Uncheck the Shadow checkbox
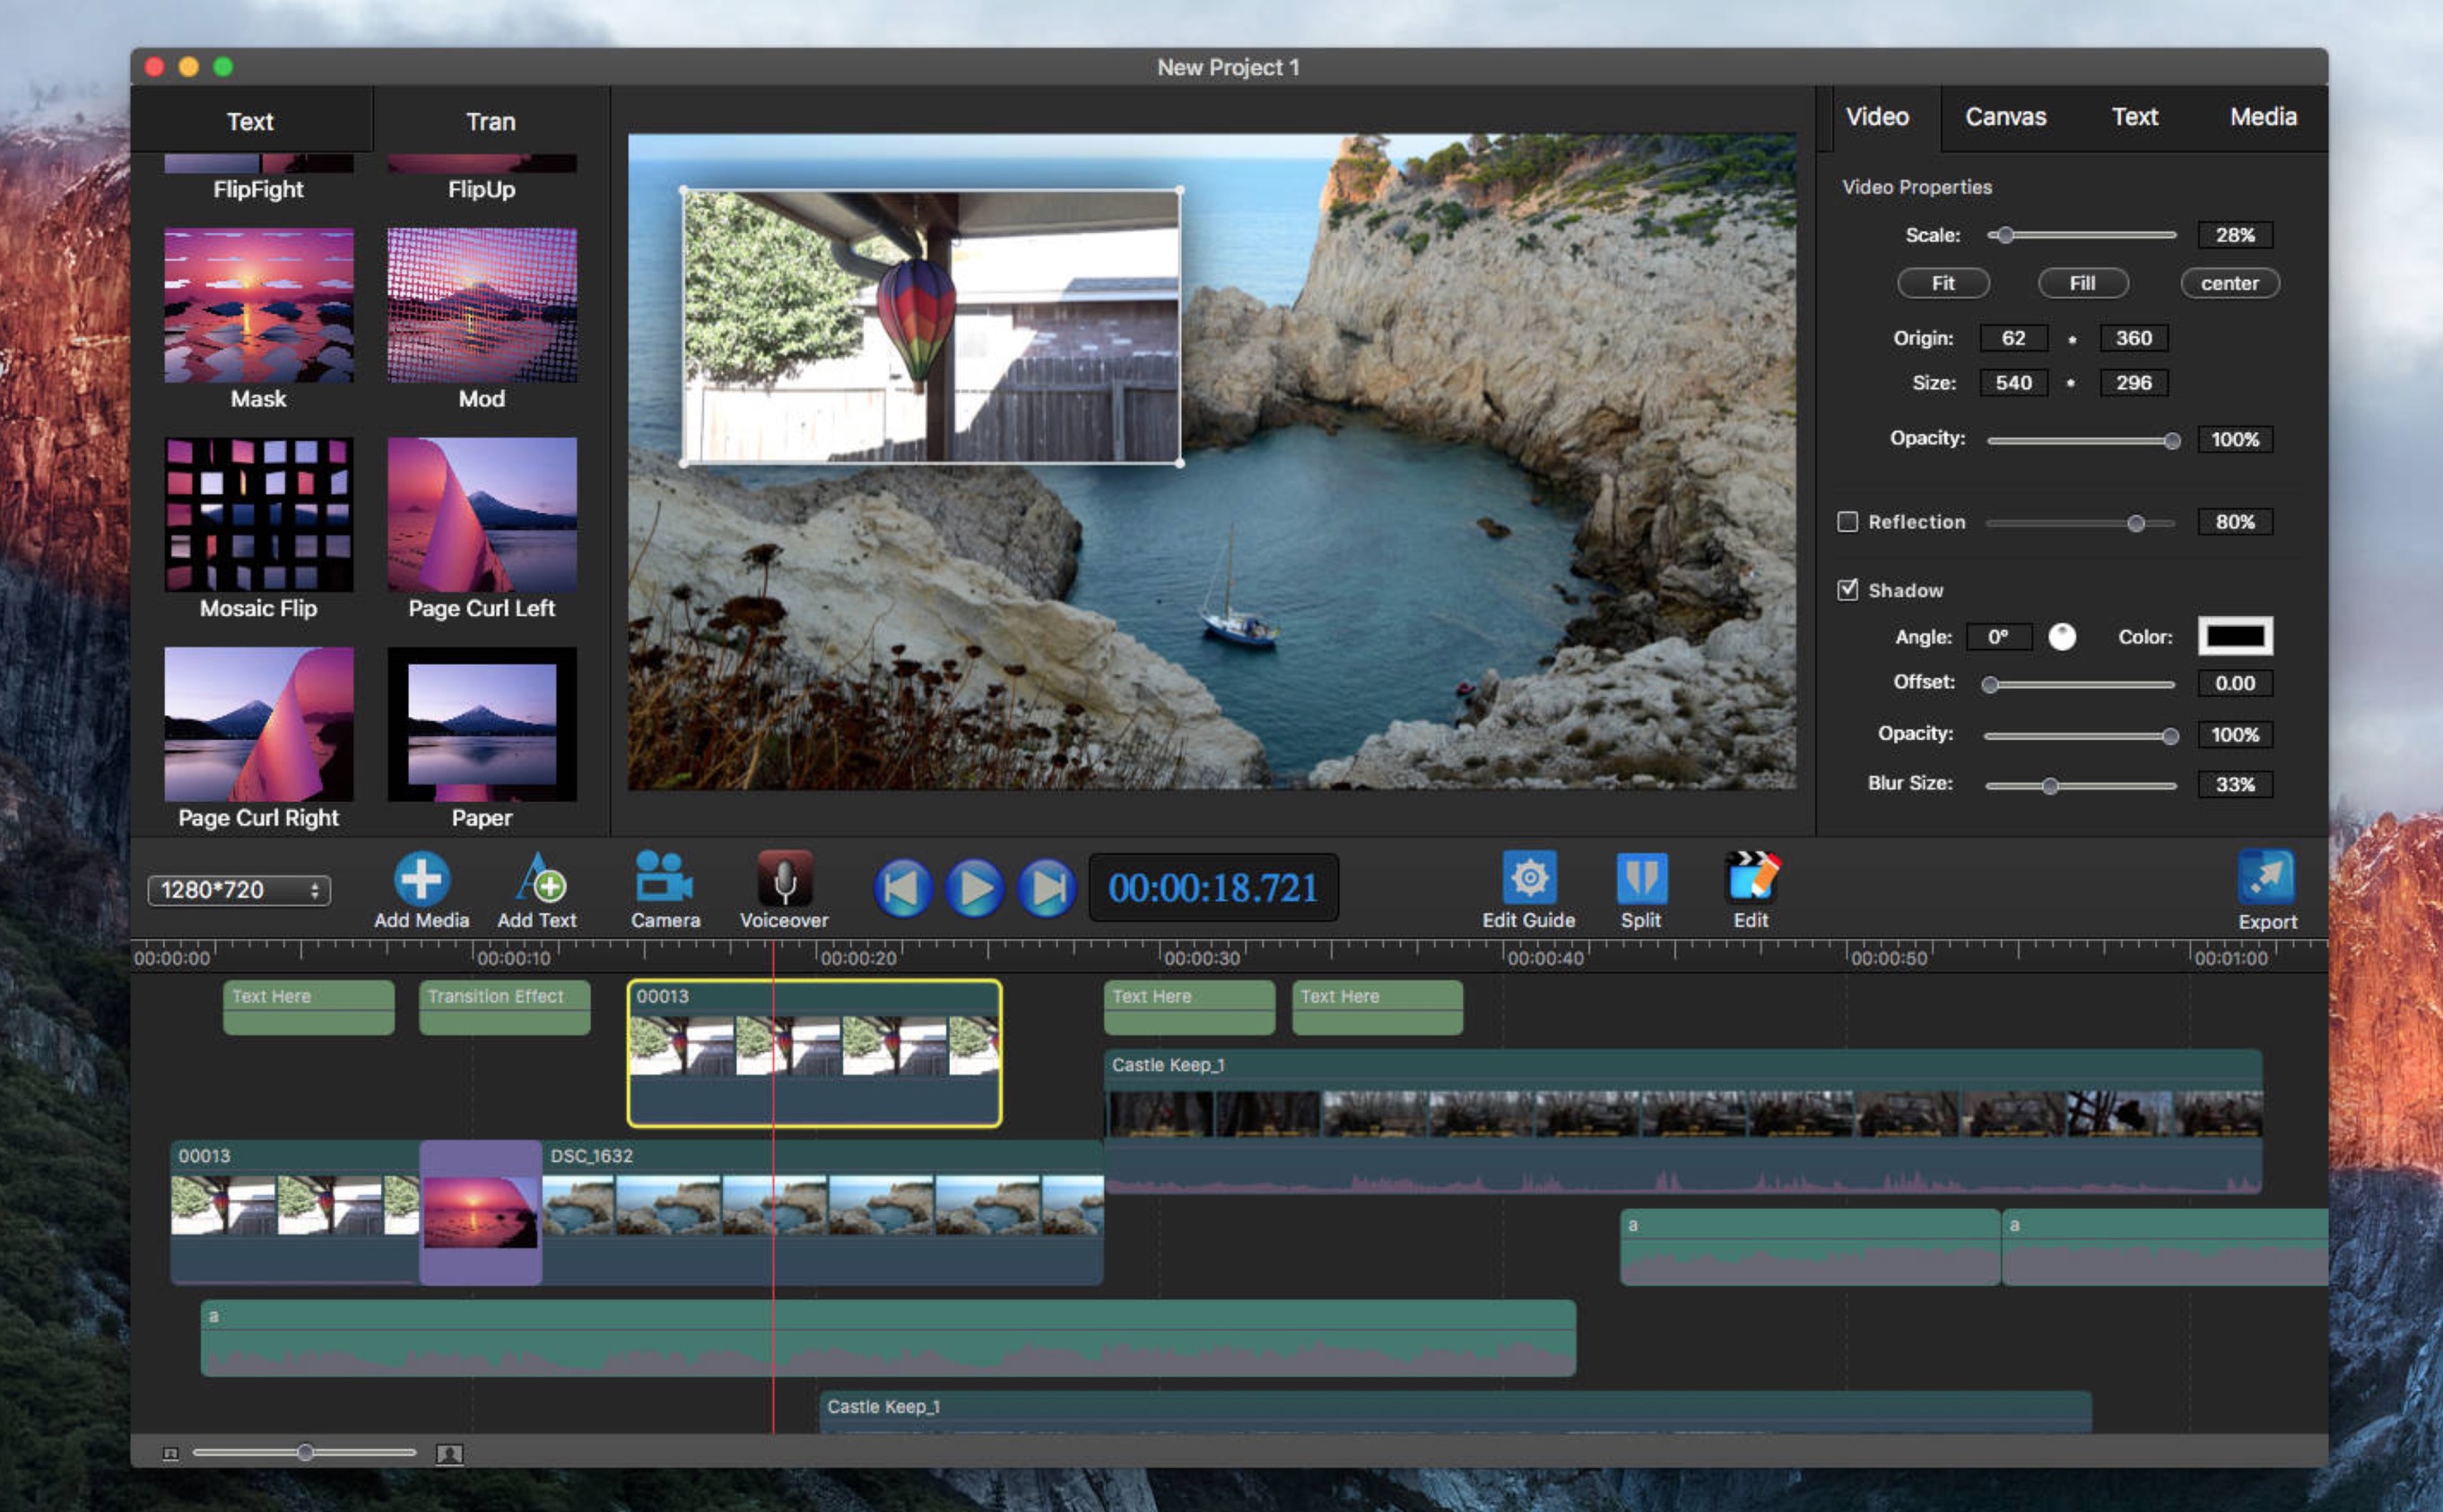Viewport: 2443px width, 1512px height. (x=1847, y=590)
